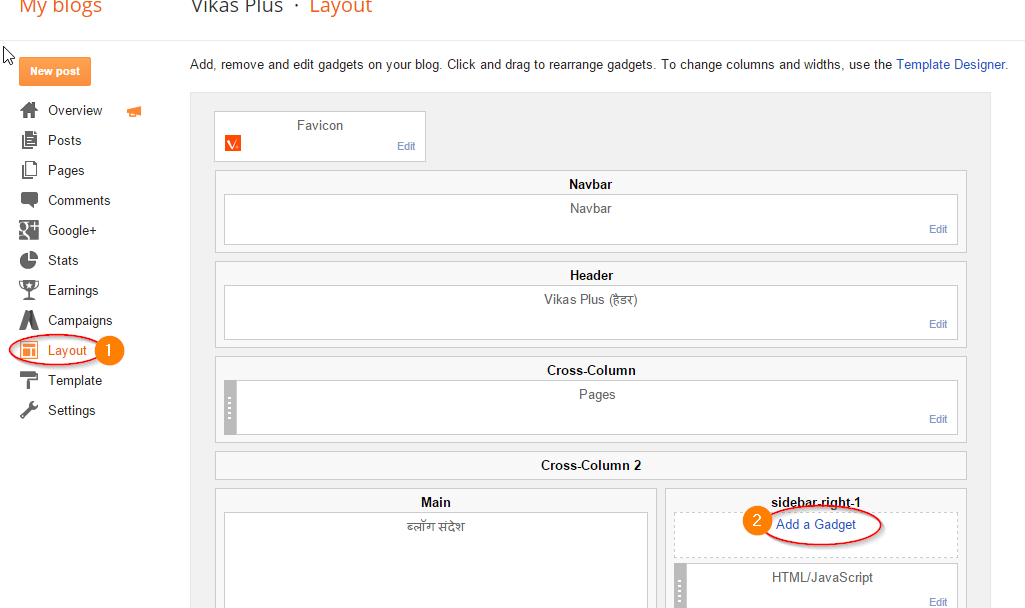Click the My blogs link
Screen dimensions: 1025x608
pos(61,7)
